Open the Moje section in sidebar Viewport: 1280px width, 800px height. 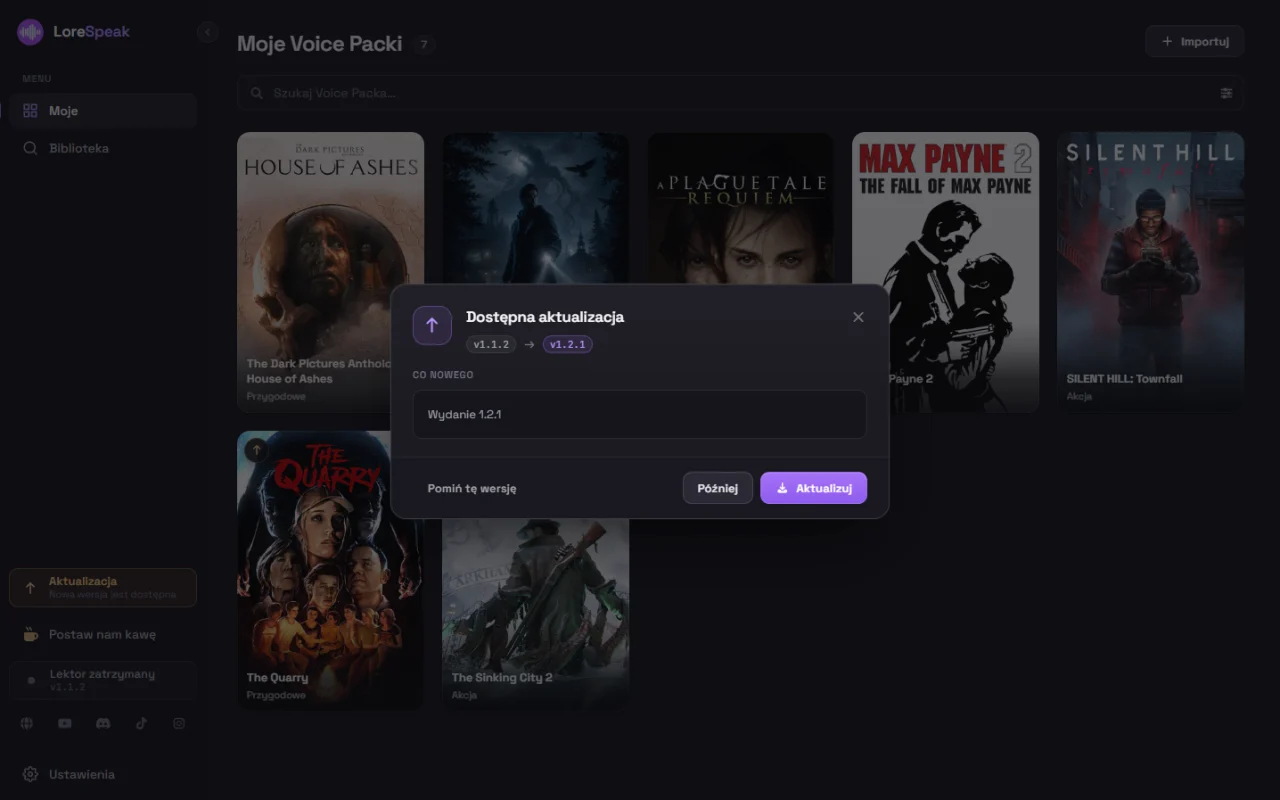tap(103, 111)
